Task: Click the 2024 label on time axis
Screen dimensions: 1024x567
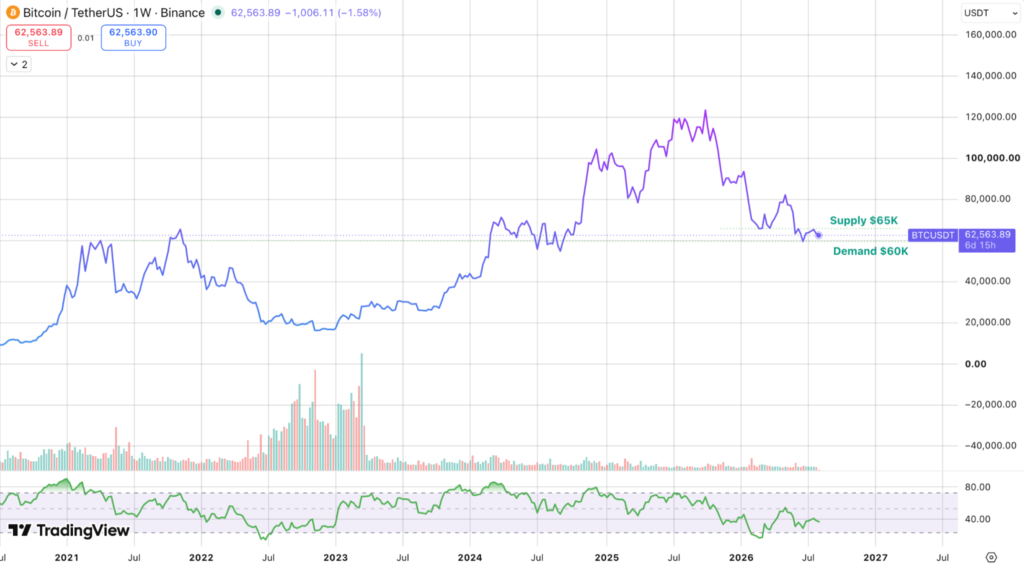Action: [470, 557]
